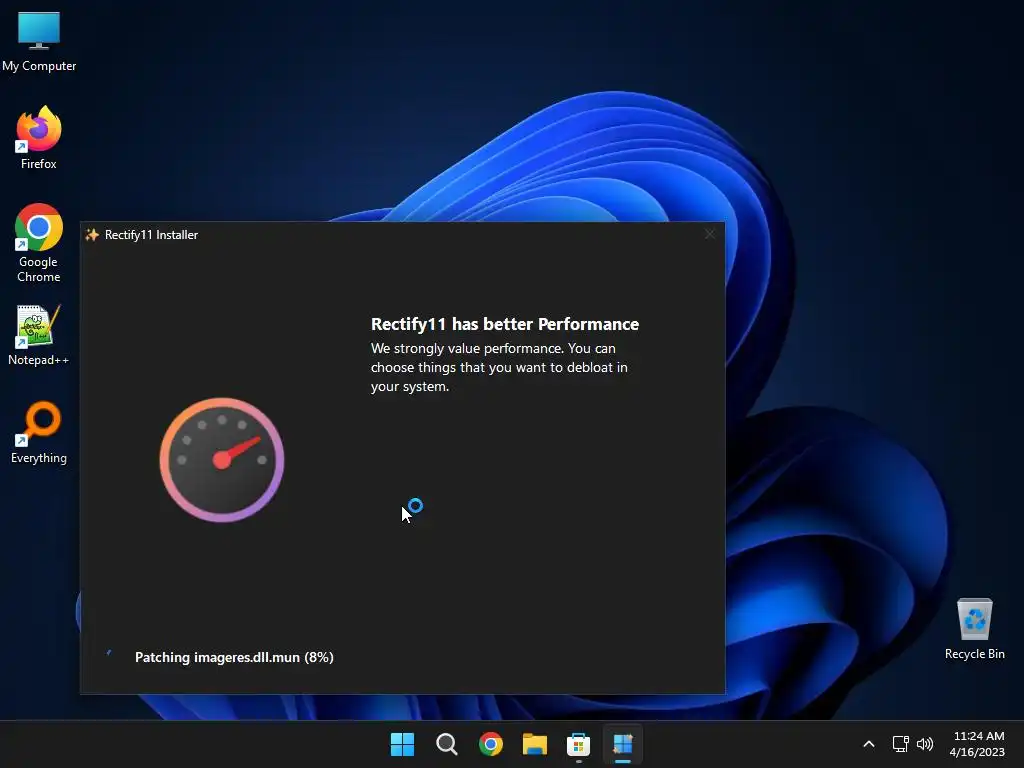Open the network status tray icon
The width and height of the screenshot is (1024, 768).
(x=901, y=744)
